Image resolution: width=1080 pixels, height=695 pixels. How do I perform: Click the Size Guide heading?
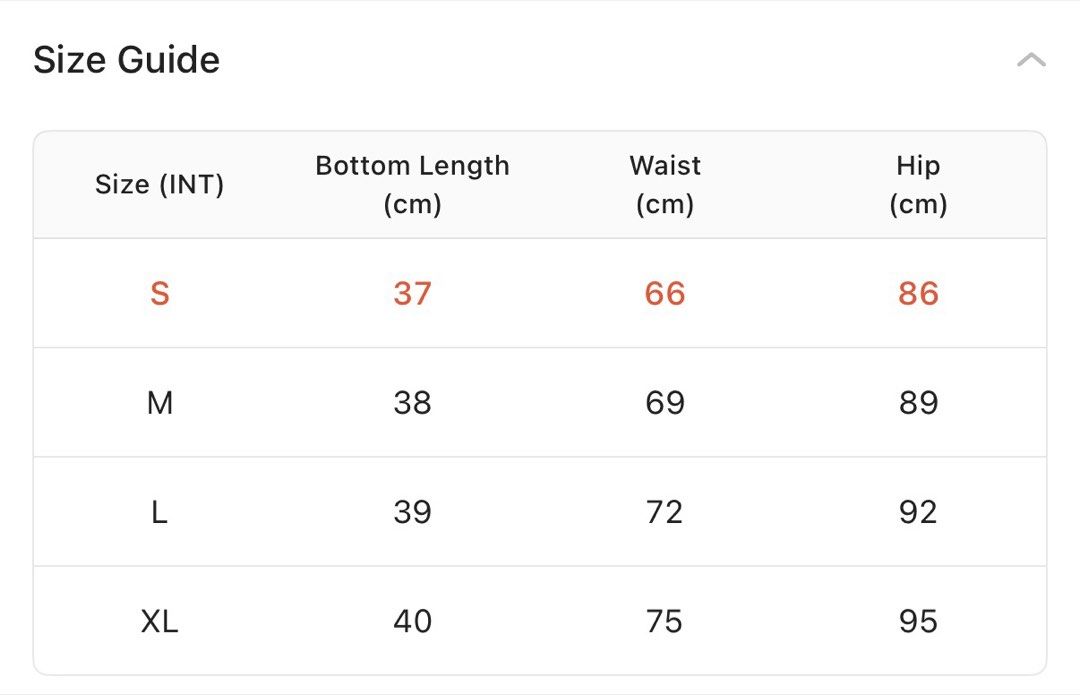[x=127, y=59]
